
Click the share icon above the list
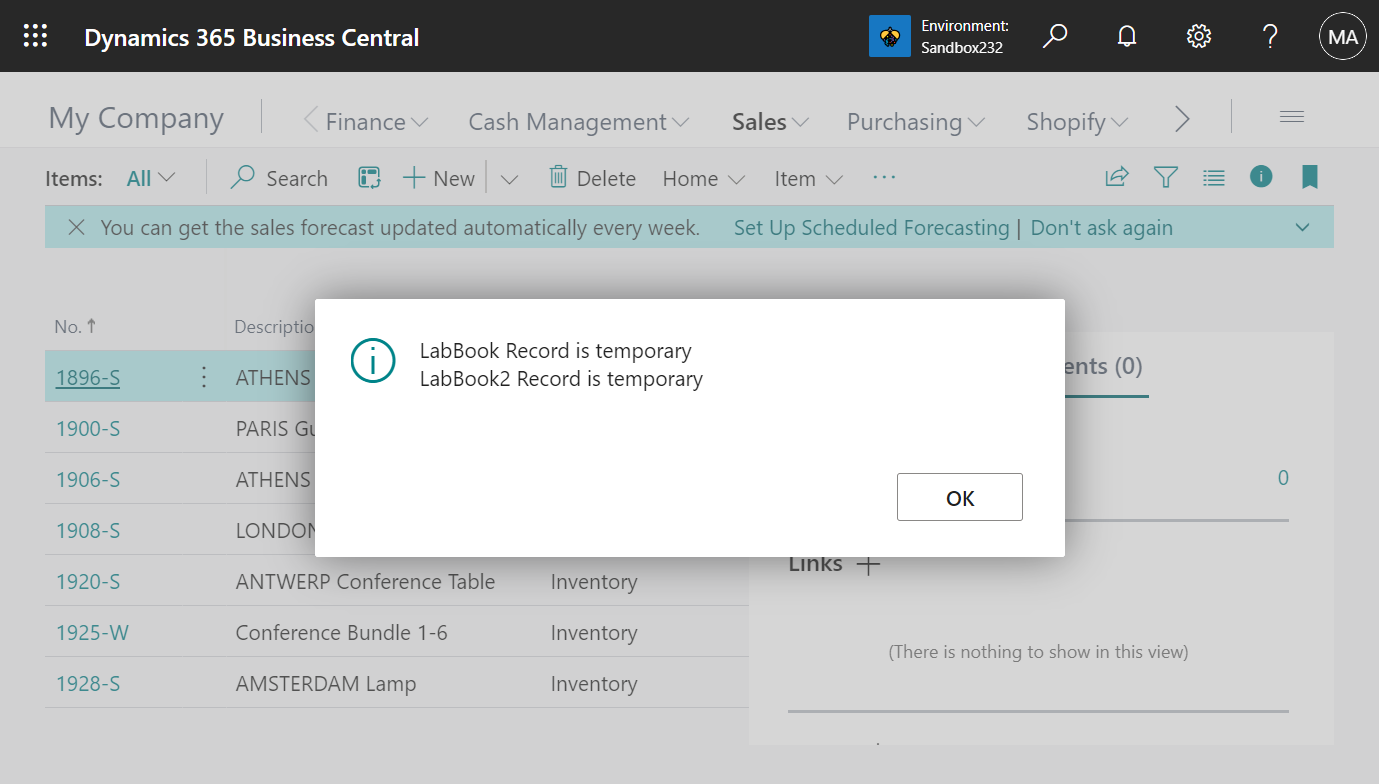pyautogui.click(x=1117, y=177)
